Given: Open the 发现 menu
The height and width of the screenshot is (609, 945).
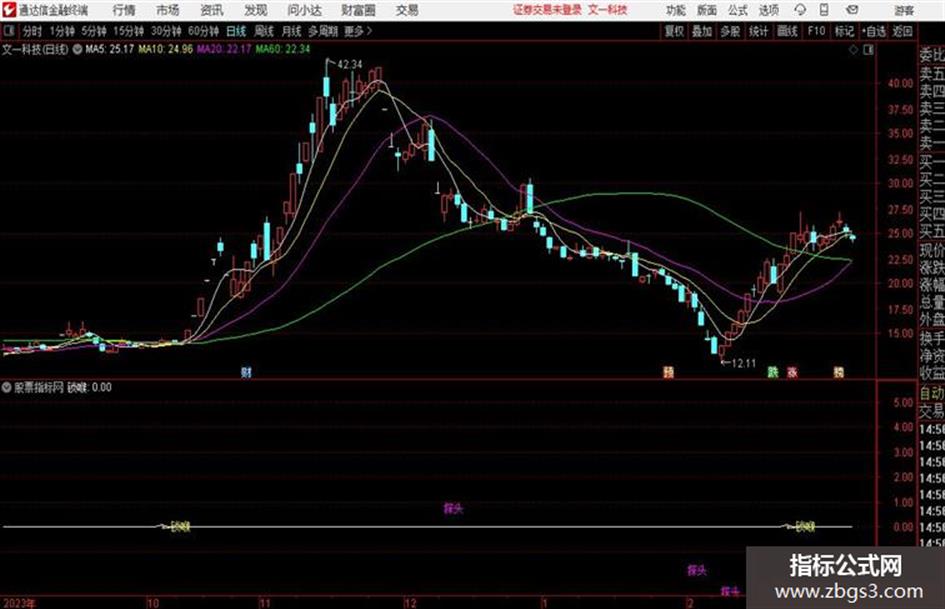Looking at the screenshot, I should (256, 10).
